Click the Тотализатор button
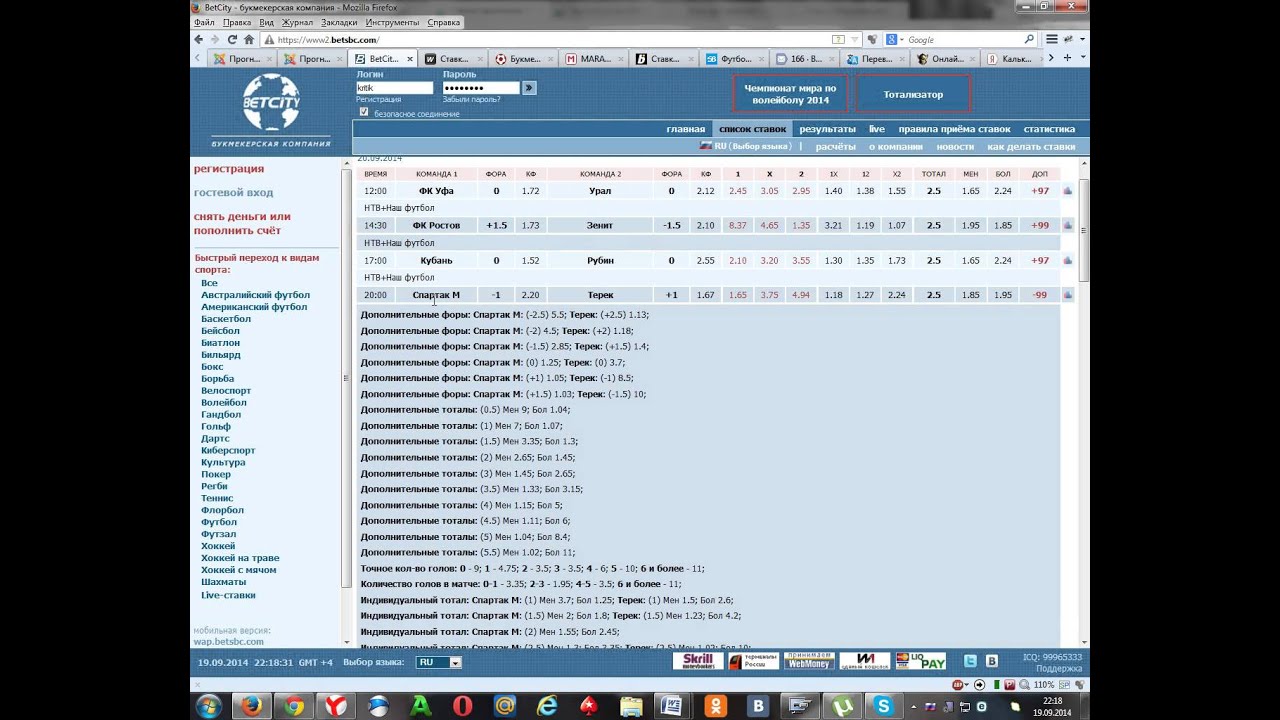This screenshot has width=1280, height=720. [x=913, y=94]
